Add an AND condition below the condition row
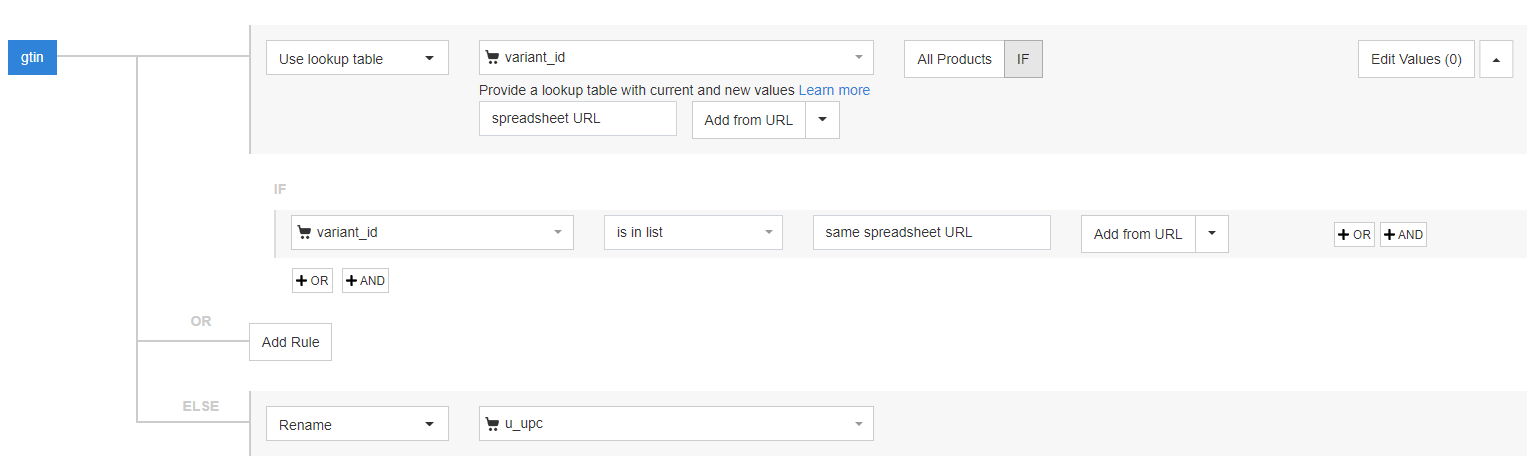 (x=365, y=281)
